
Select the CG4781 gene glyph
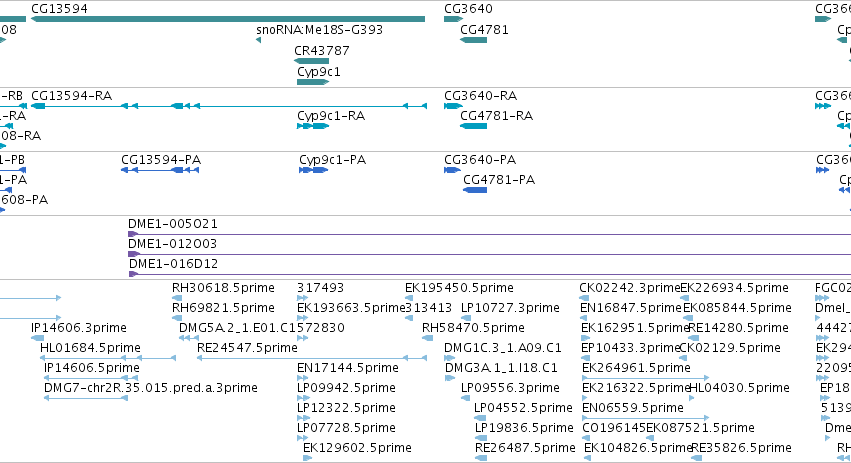tap(473, 40)
